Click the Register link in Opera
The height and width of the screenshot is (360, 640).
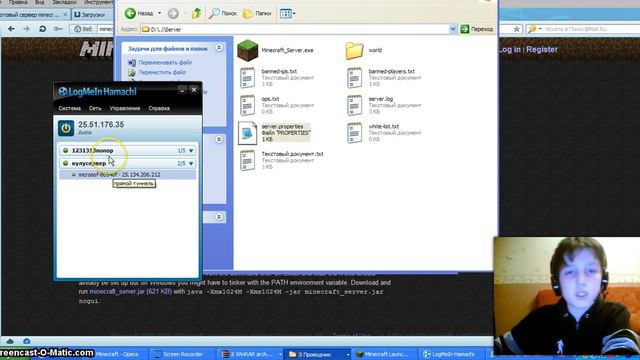click(542, 49)
